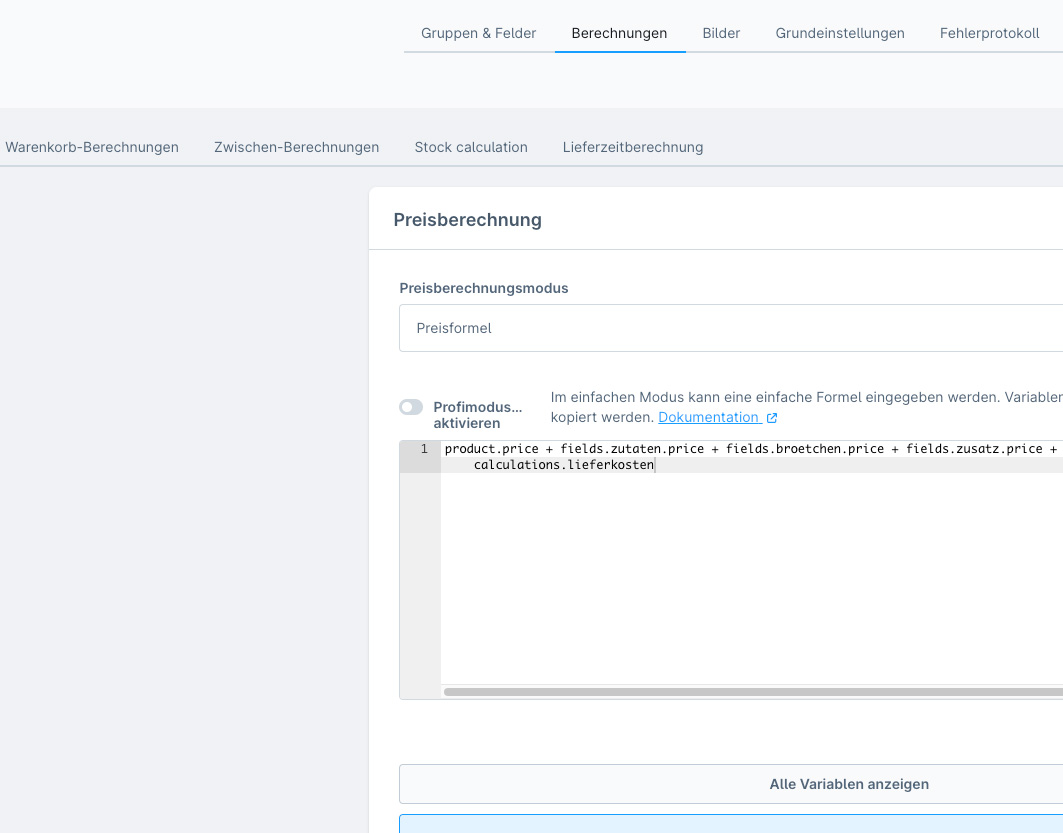Click the Dokumentation link
1063x833 pixels.
pyautogui.click(x=708, y=417)
